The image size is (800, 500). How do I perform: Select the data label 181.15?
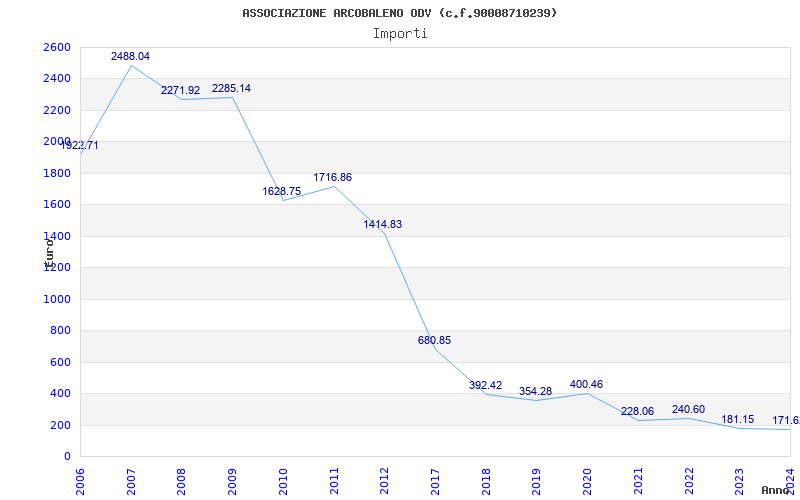click(x=737, y=419)
